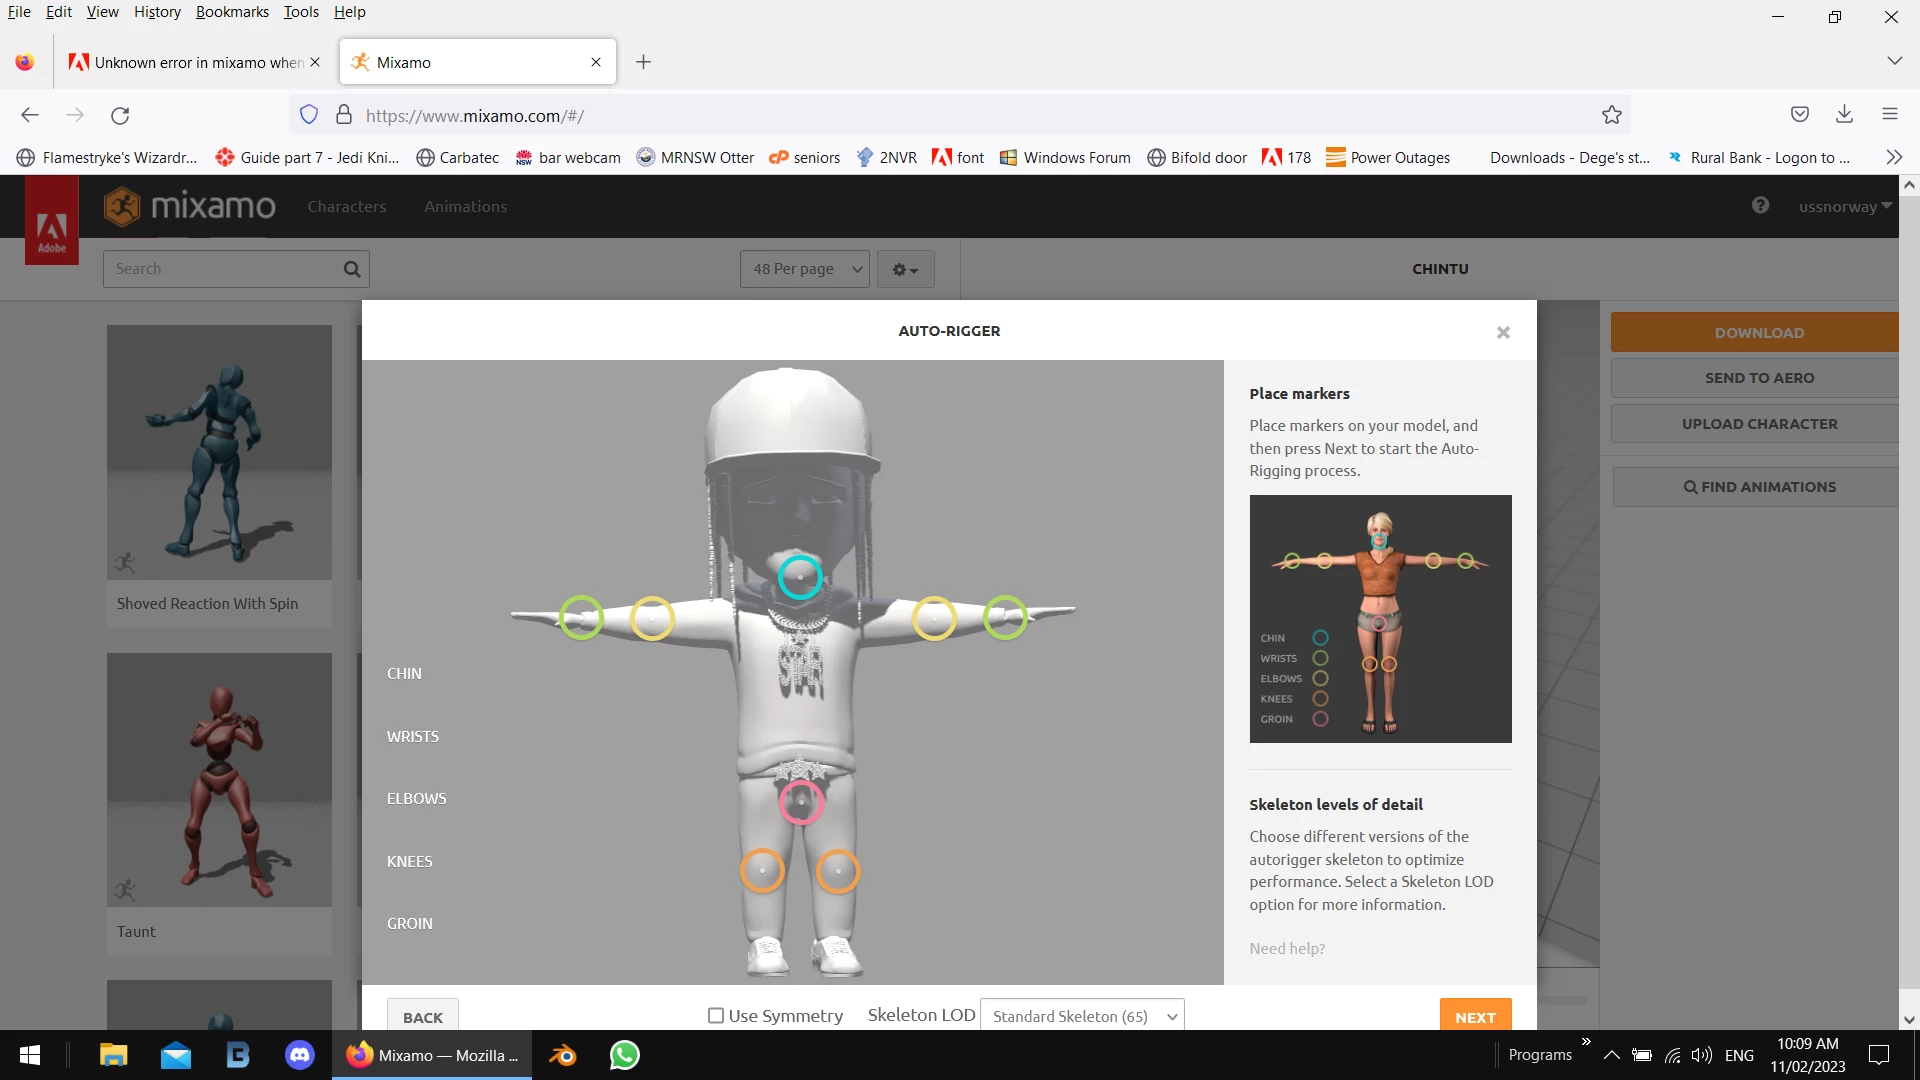
Task: Open the 48 Per page dropdown
Action: click(x=805, y=269)
